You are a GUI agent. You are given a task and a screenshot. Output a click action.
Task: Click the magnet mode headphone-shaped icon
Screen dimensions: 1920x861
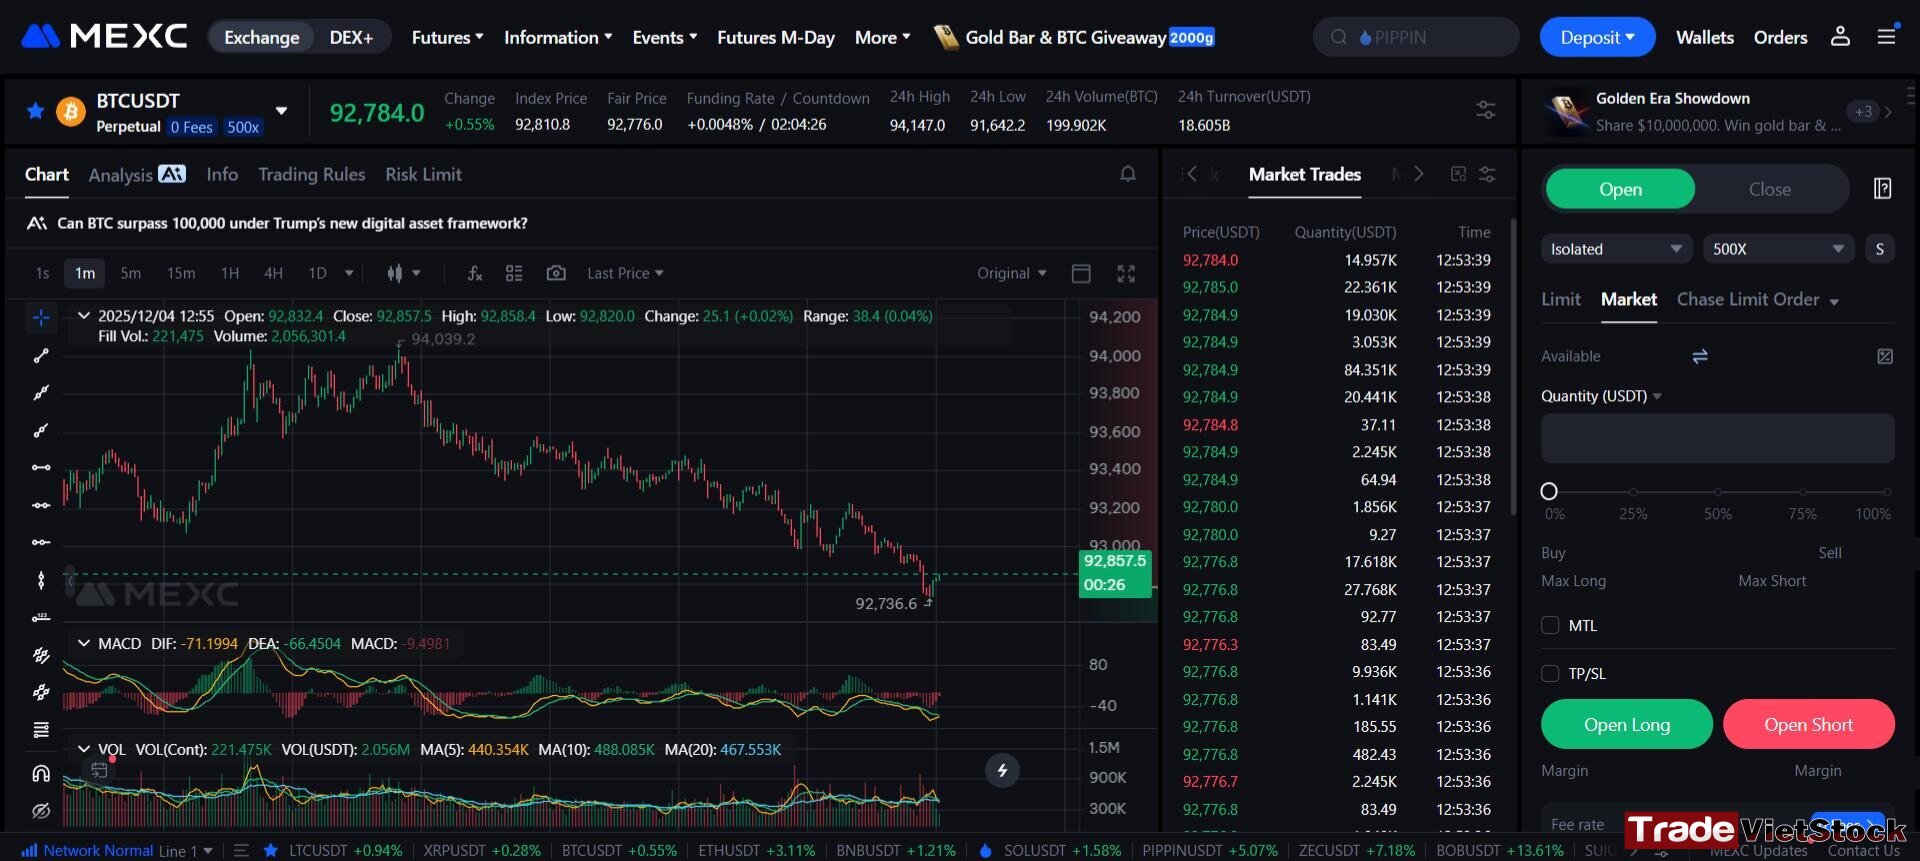pos(41,773)
